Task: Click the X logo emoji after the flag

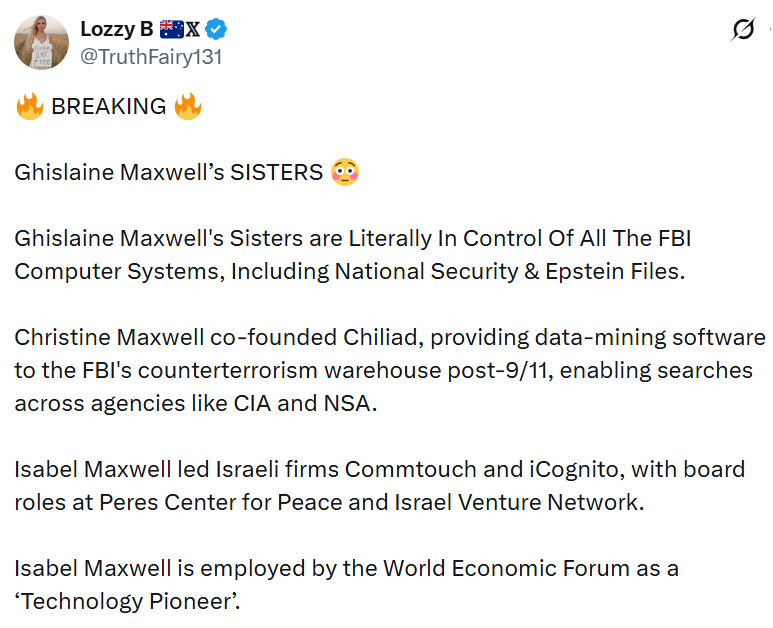Action: [192, 31]
